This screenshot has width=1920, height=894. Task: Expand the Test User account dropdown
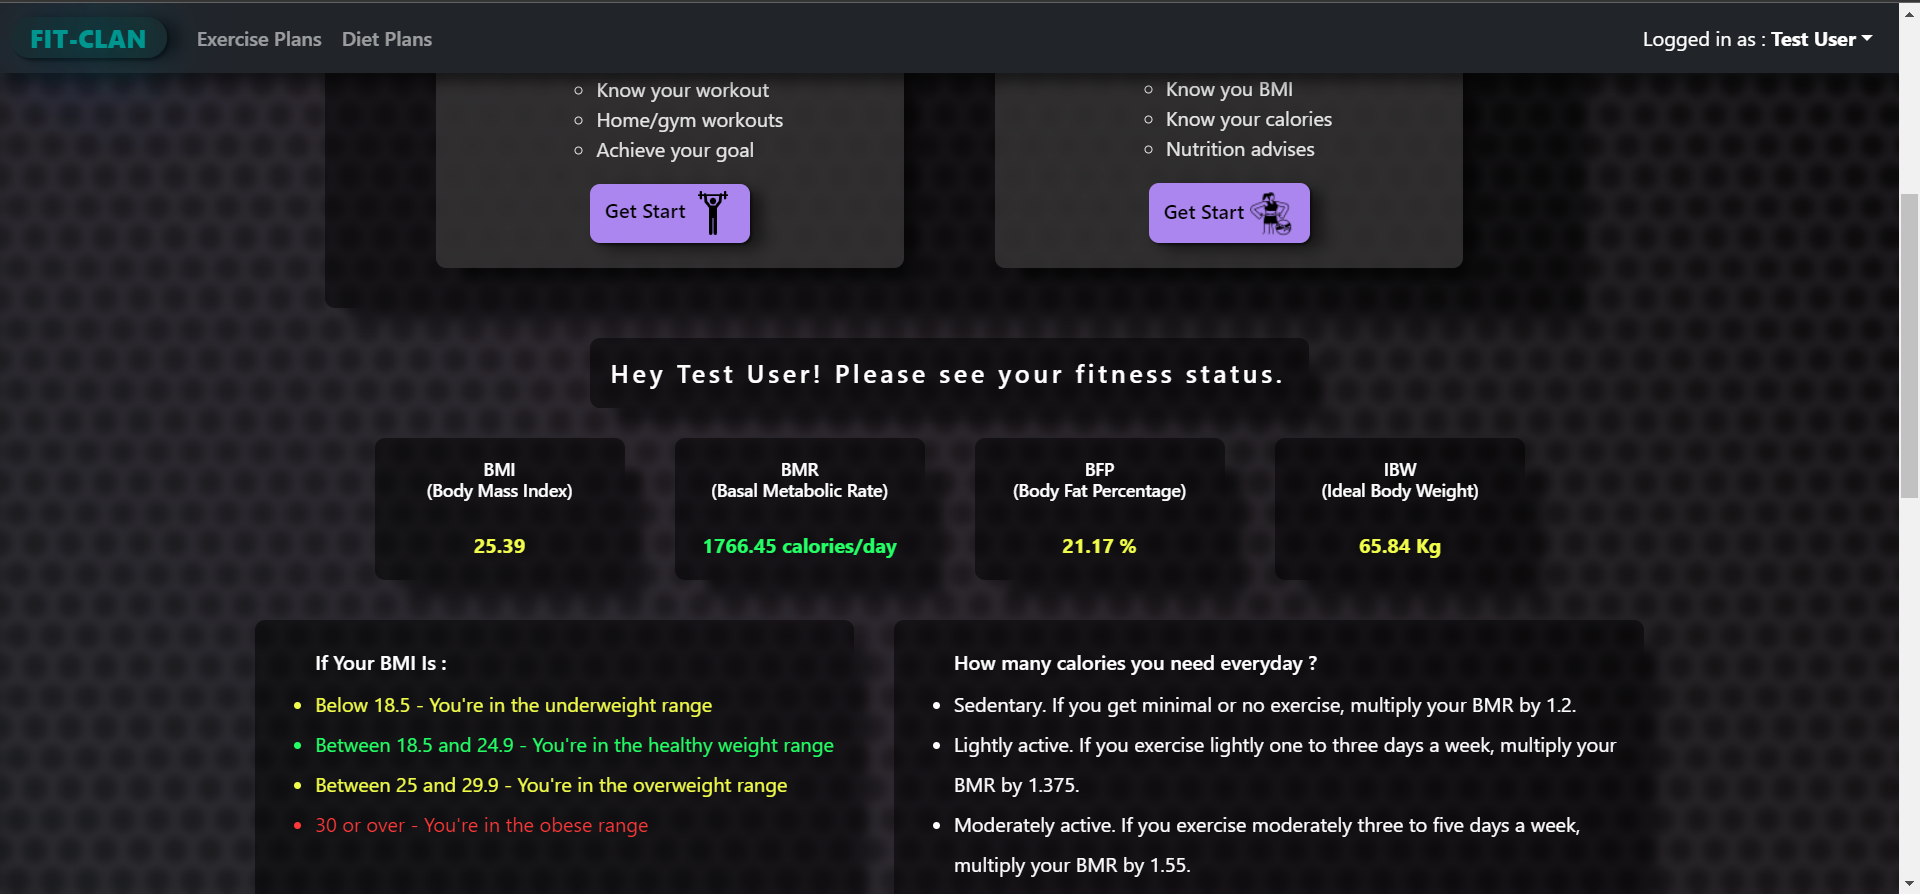(1821, 39)
